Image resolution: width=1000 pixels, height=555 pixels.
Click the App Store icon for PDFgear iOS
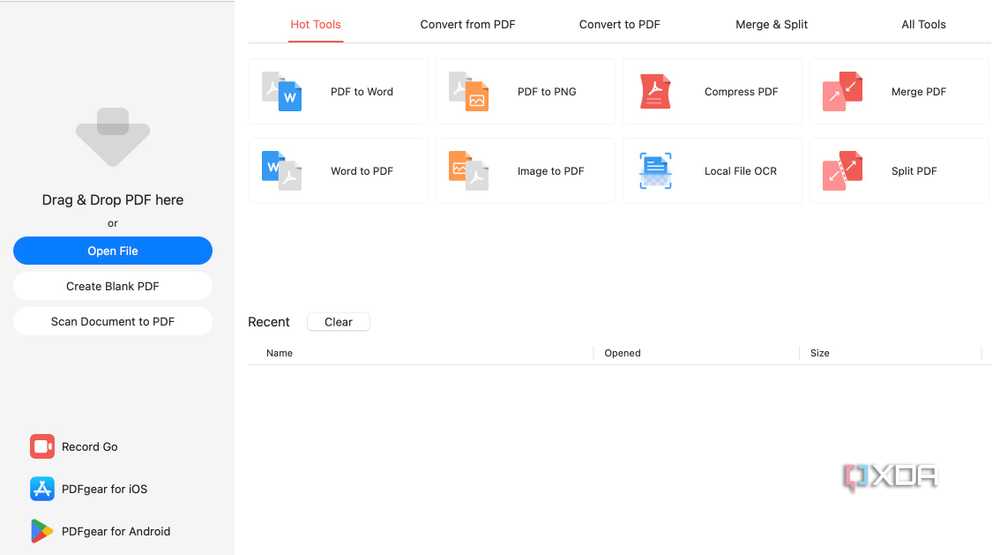pos(42,489)
